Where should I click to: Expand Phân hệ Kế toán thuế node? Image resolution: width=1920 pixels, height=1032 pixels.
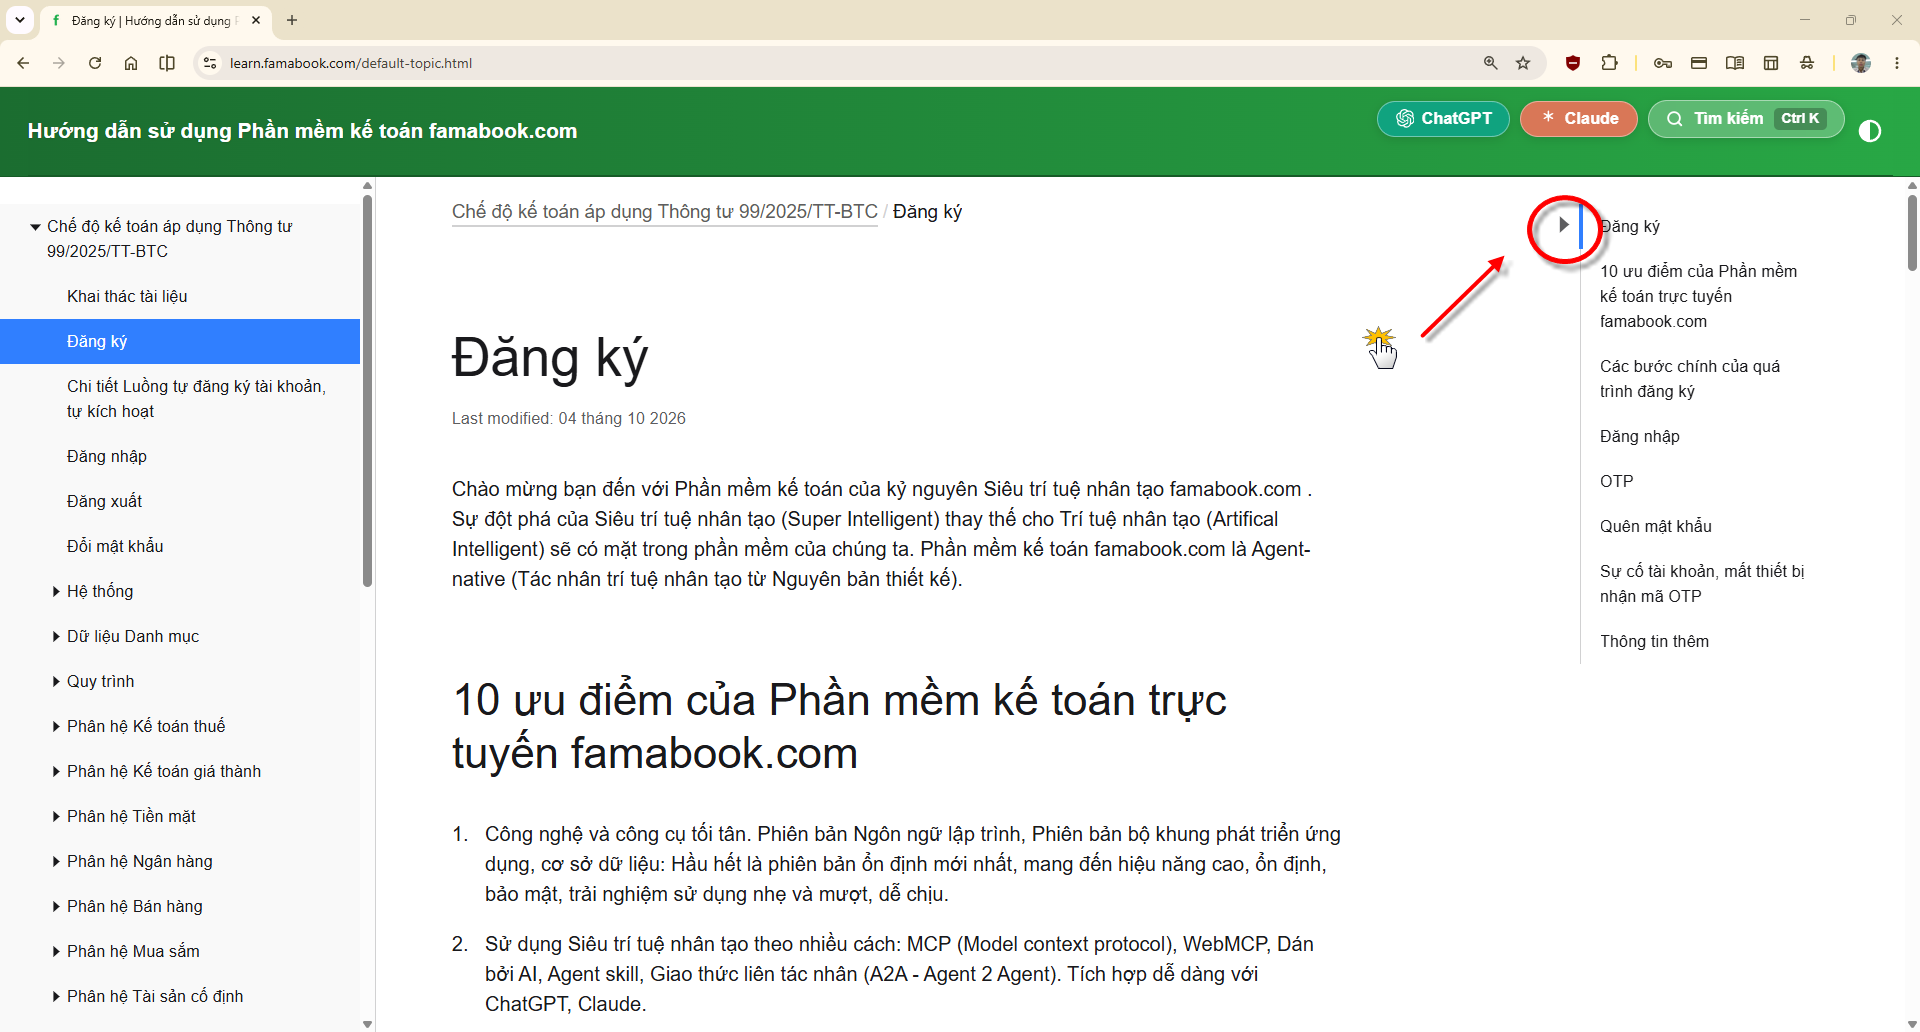56,727
